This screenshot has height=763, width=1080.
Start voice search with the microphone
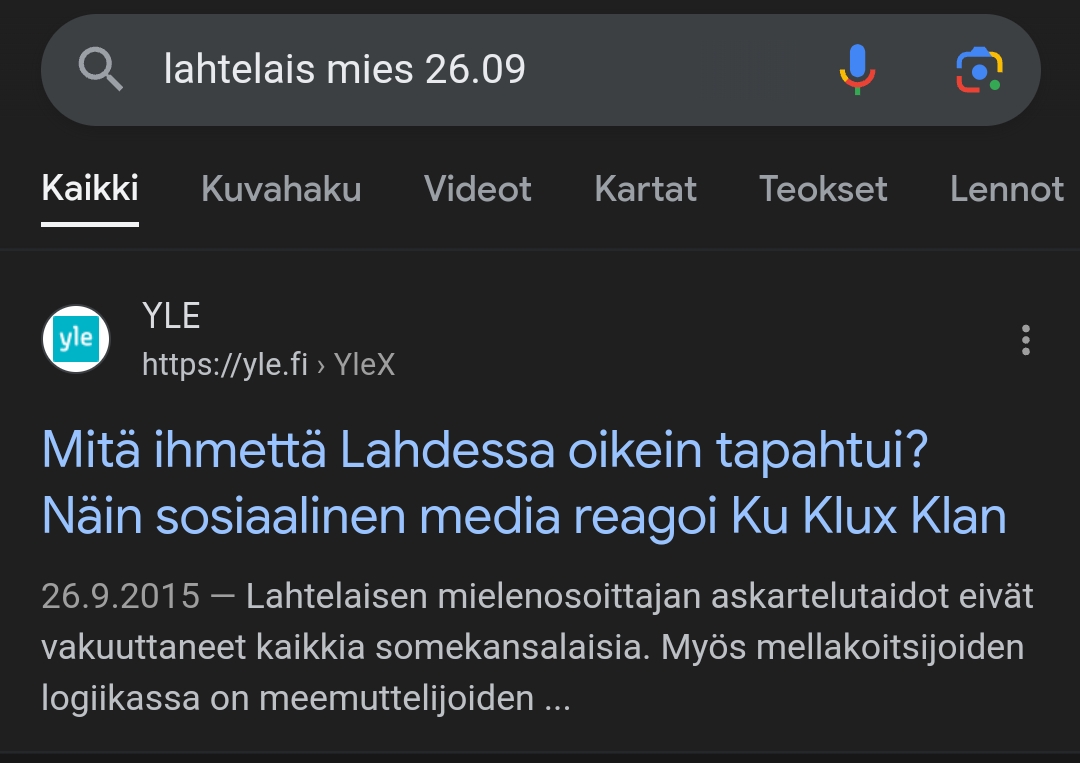click(x=857, y=70)
